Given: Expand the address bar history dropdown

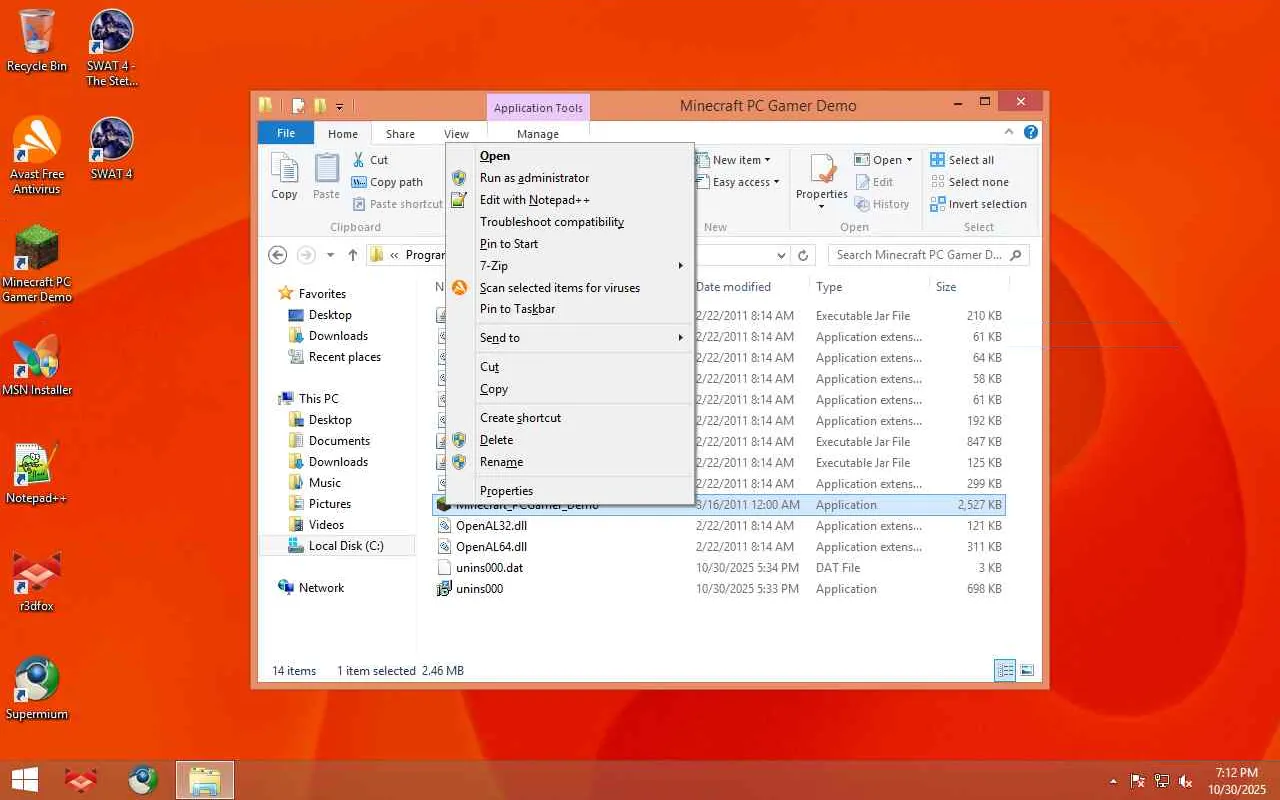Looking at the screenshot, I should tap(782, 255).
